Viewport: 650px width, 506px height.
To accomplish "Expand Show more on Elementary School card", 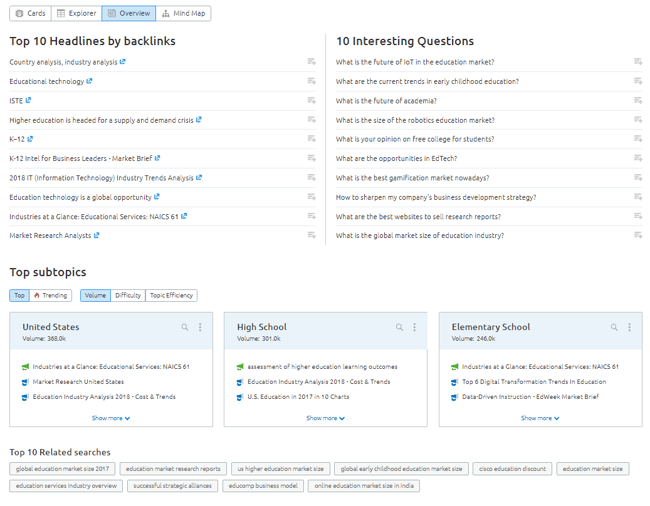I will [x=540, y=418].
